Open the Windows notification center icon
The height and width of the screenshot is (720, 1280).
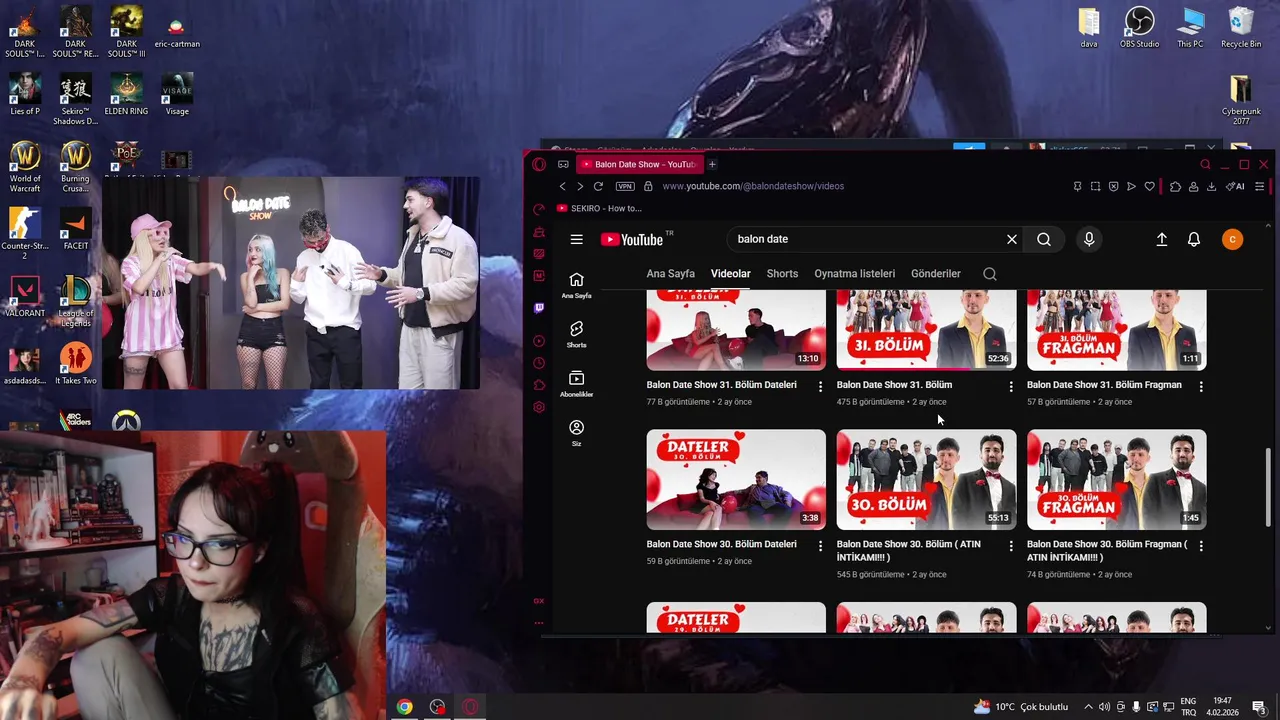point(1259,707)
